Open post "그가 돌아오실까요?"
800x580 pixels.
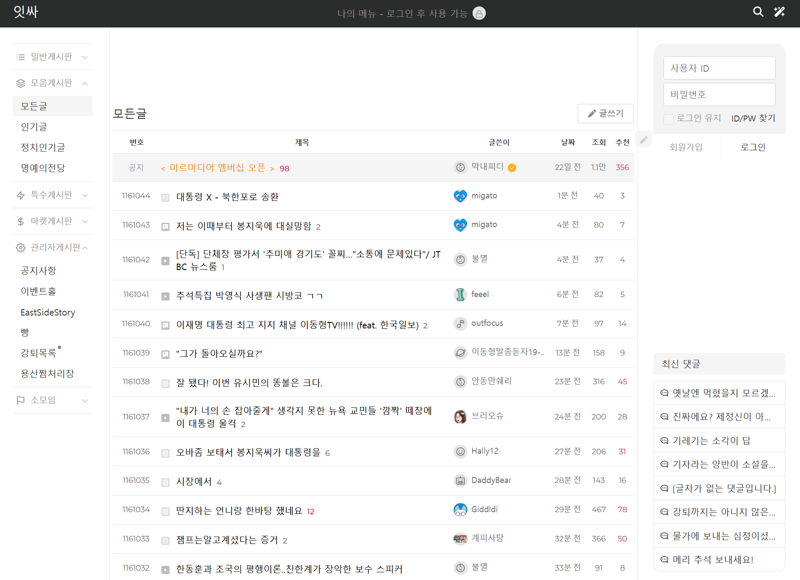pos(219,354)
